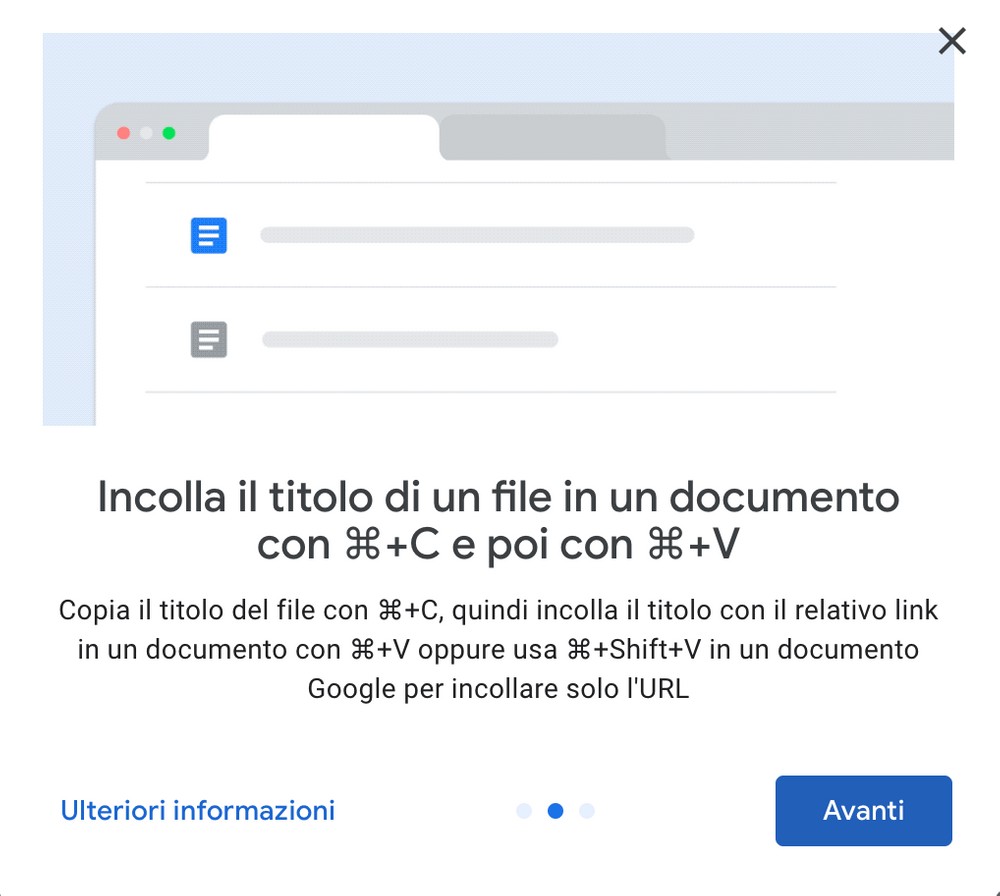
Task: Click the green window dot in the illustration
Action: (x=169, y=133)
